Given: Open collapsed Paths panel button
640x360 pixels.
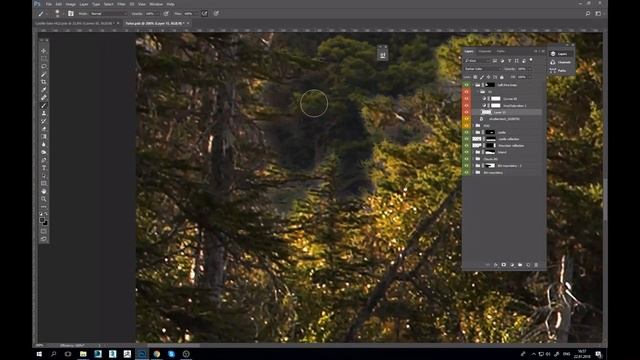Looking at the screenshot, I should click(x=561, y=71).
